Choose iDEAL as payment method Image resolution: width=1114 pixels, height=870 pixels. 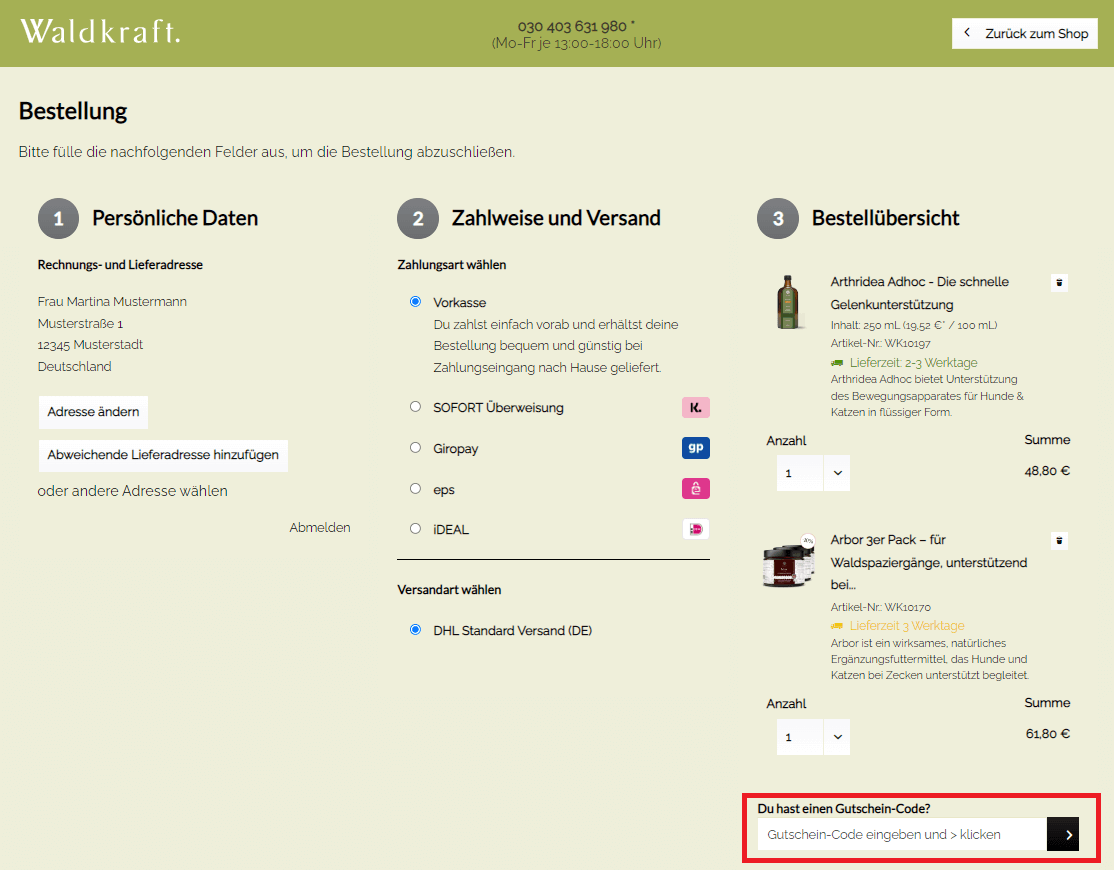pos(416,528)
